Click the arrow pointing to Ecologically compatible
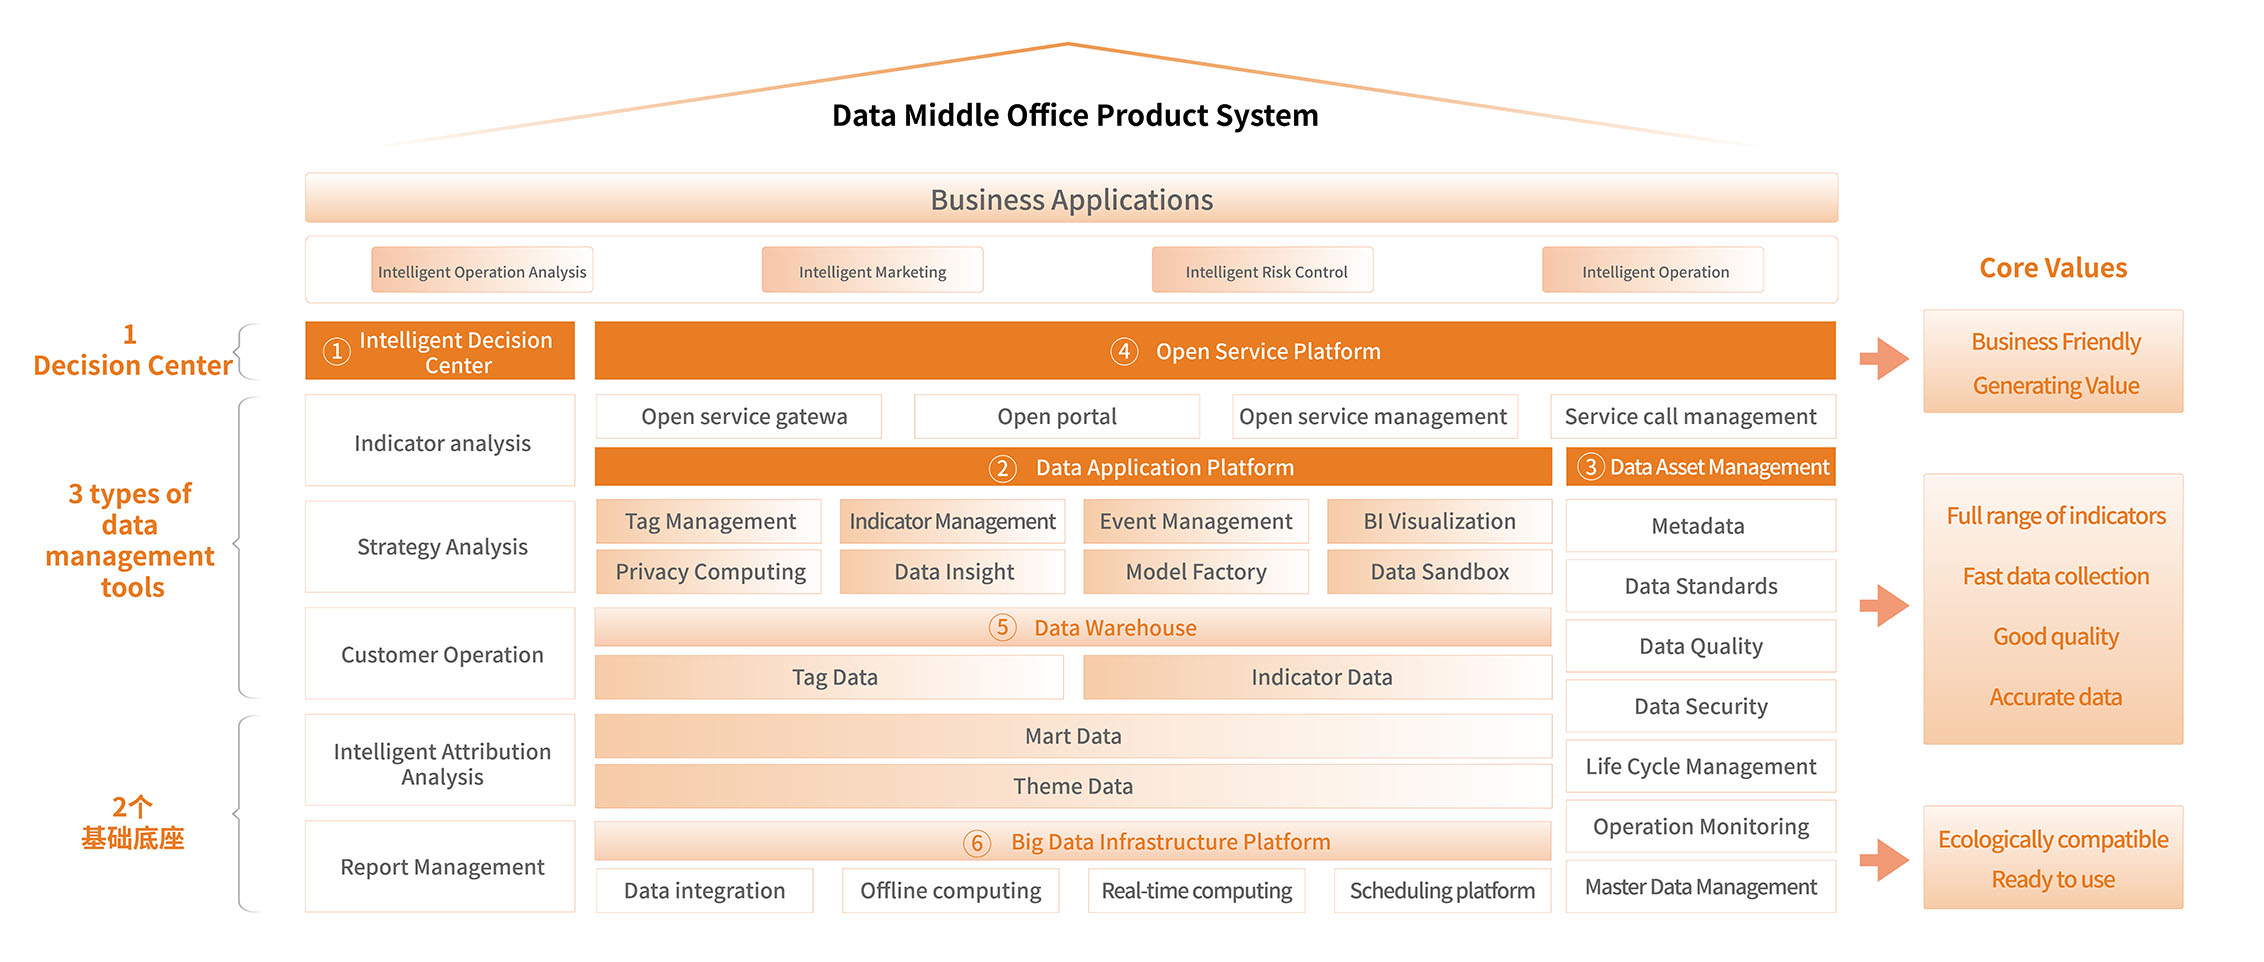2264x962 pixels. tap(1884, 860)
